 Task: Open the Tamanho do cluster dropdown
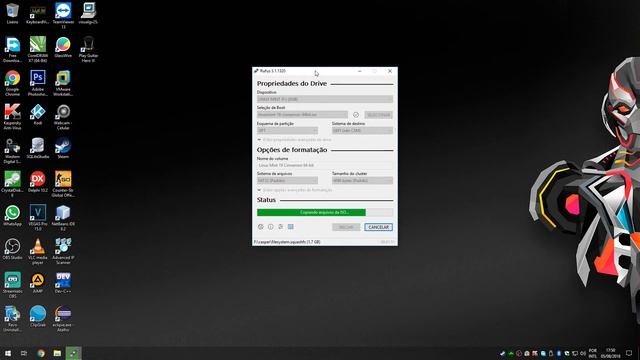click(x=362, y=180)
